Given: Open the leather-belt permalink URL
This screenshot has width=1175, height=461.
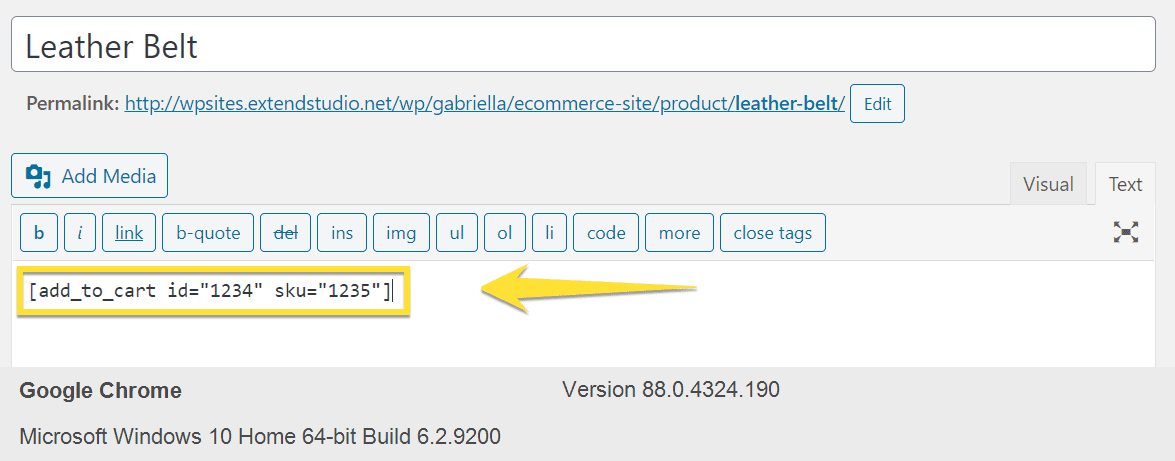Looking at the screenshot, I should click(x=485, y=103).
